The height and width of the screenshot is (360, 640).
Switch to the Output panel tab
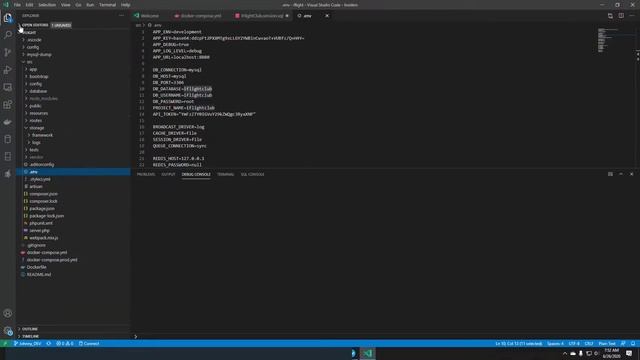[x=168, y=174]
